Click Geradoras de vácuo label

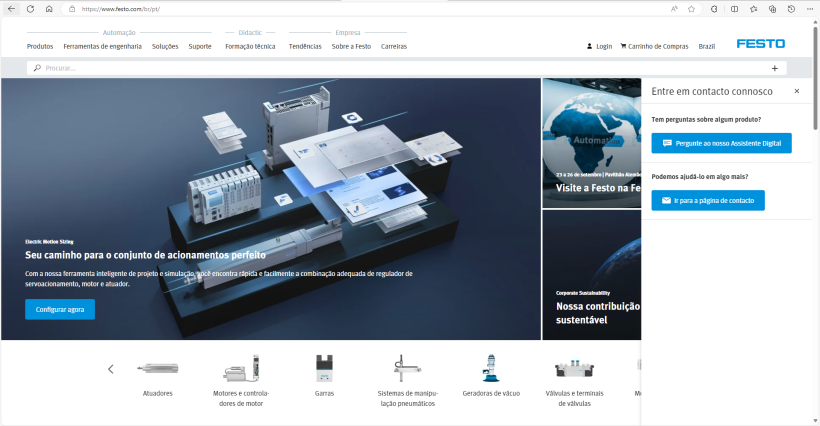click(491, 394)
